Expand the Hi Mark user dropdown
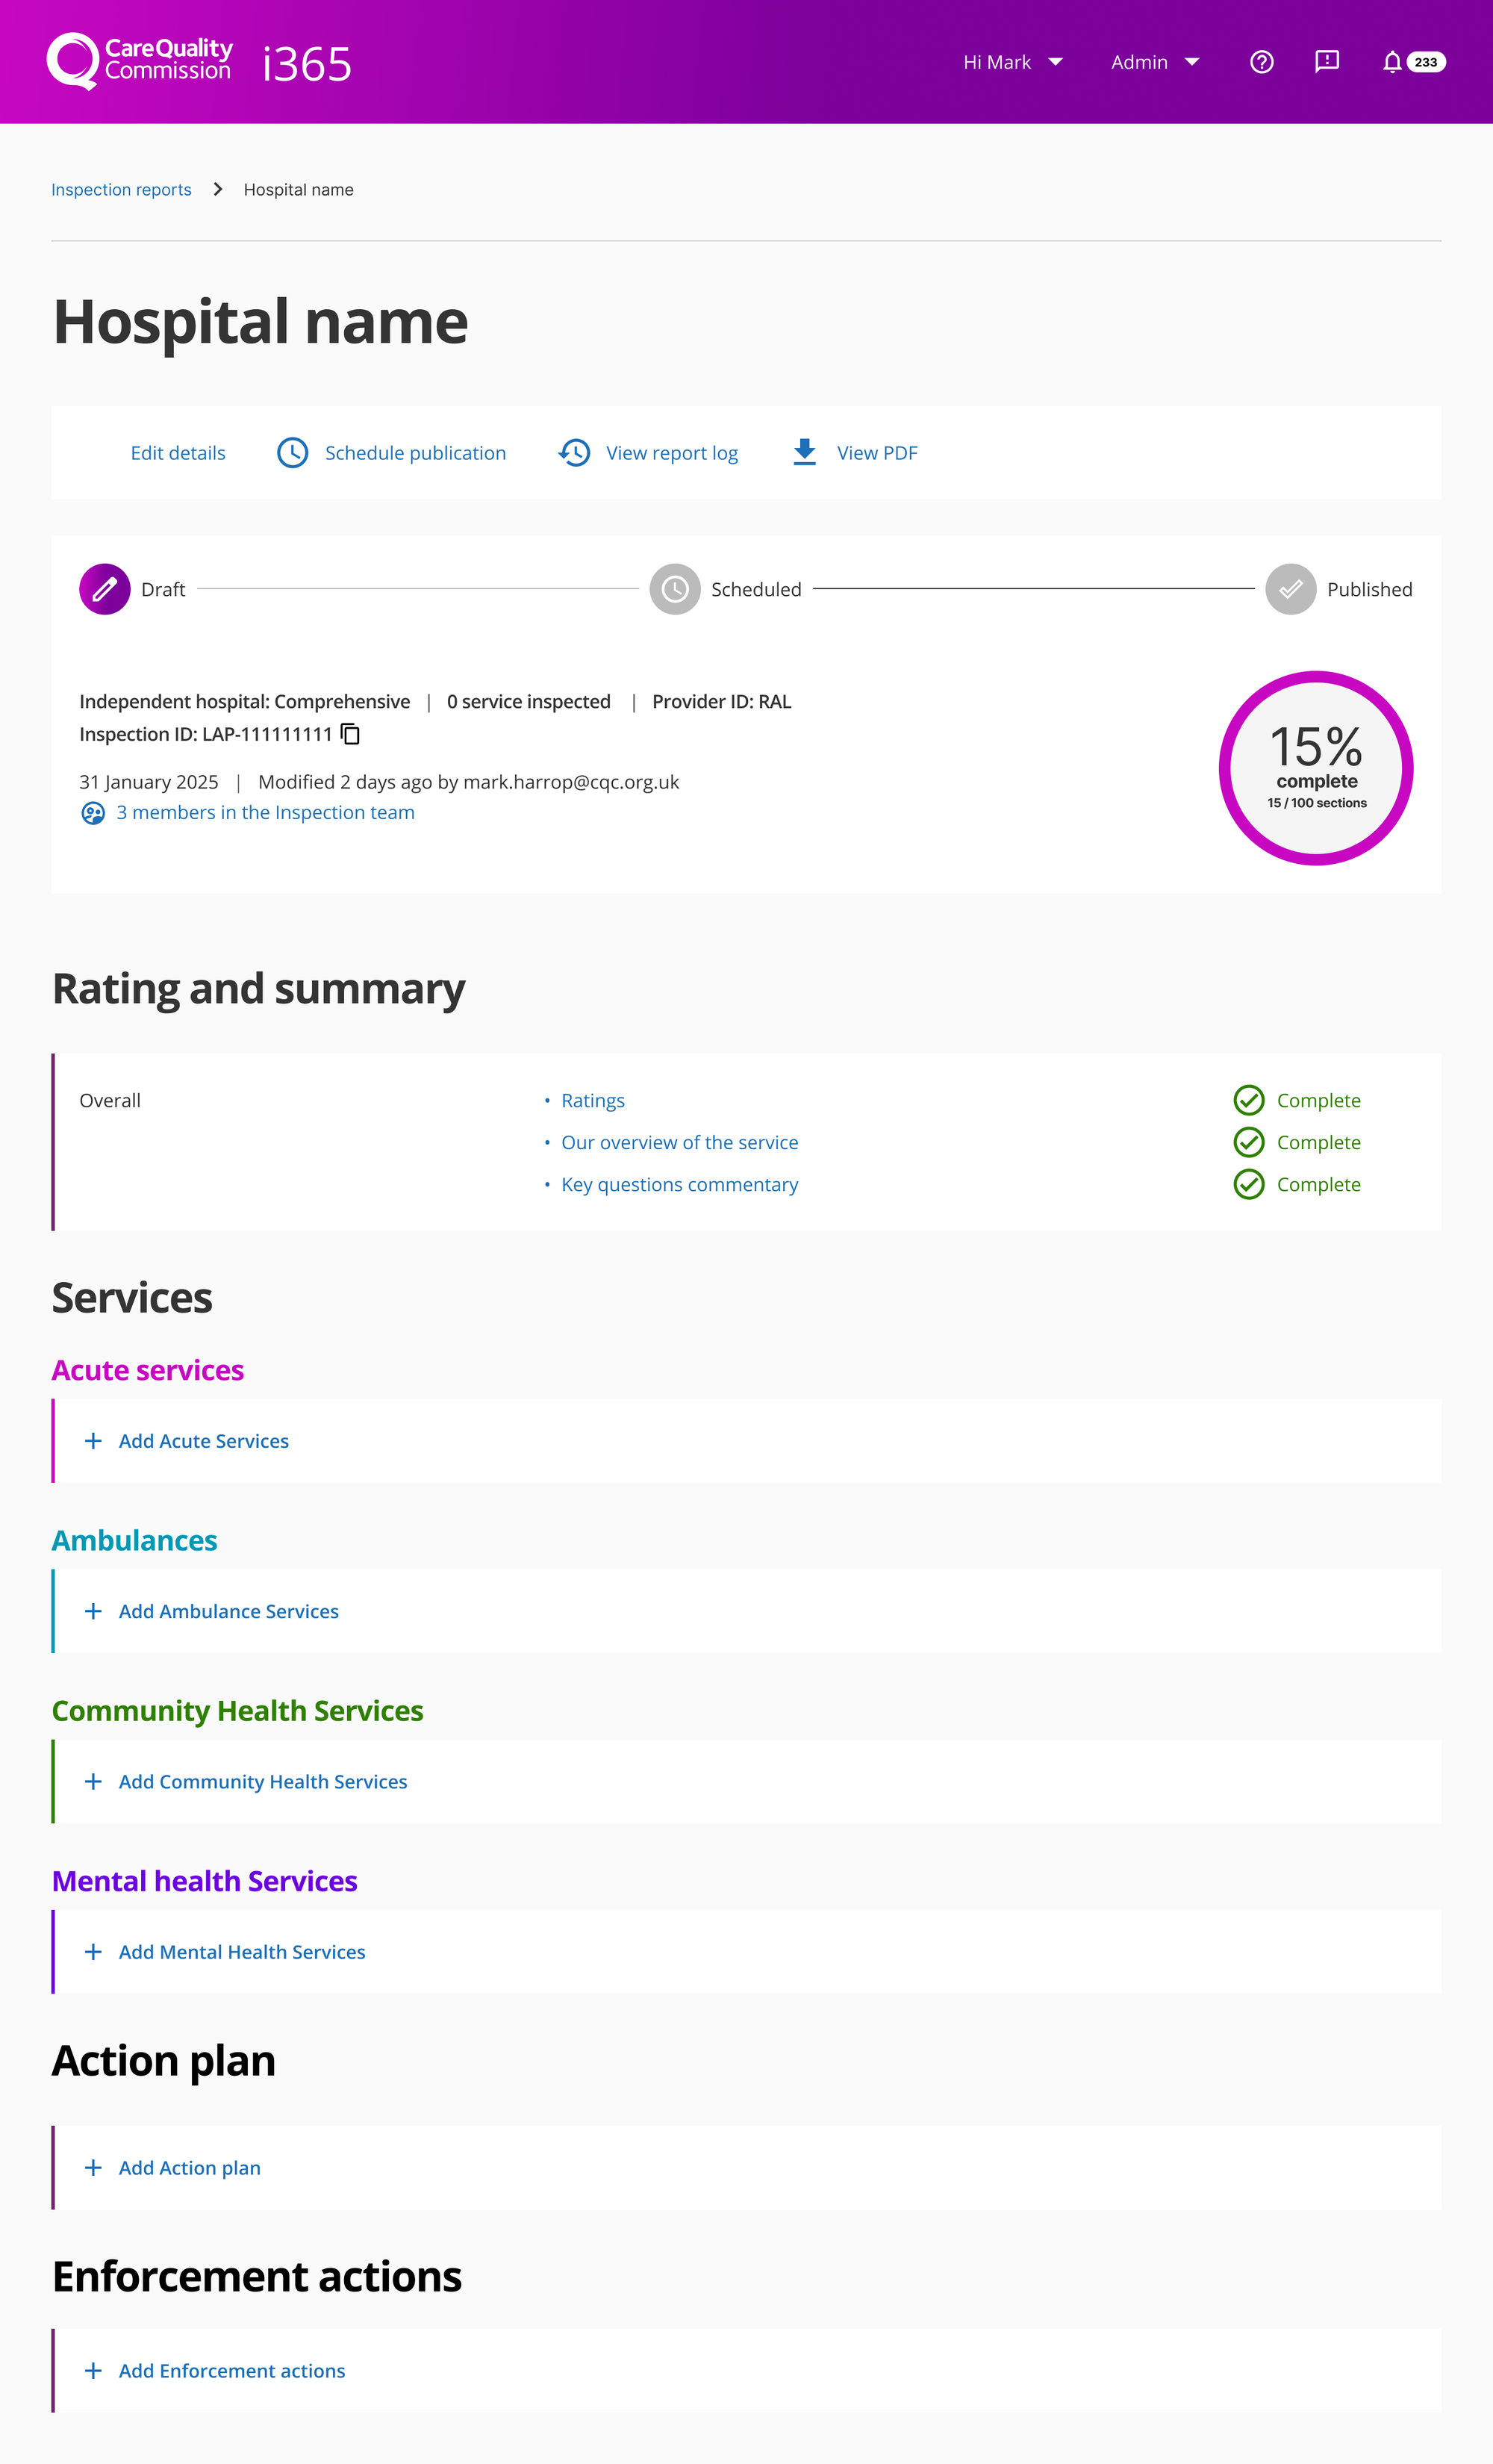This screenshot has width=1493, height=2464. (1012, 62)
